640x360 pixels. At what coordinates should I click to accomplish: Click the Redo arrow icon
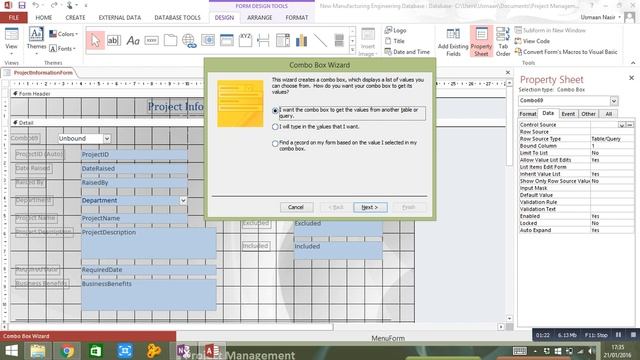[53, 5]
